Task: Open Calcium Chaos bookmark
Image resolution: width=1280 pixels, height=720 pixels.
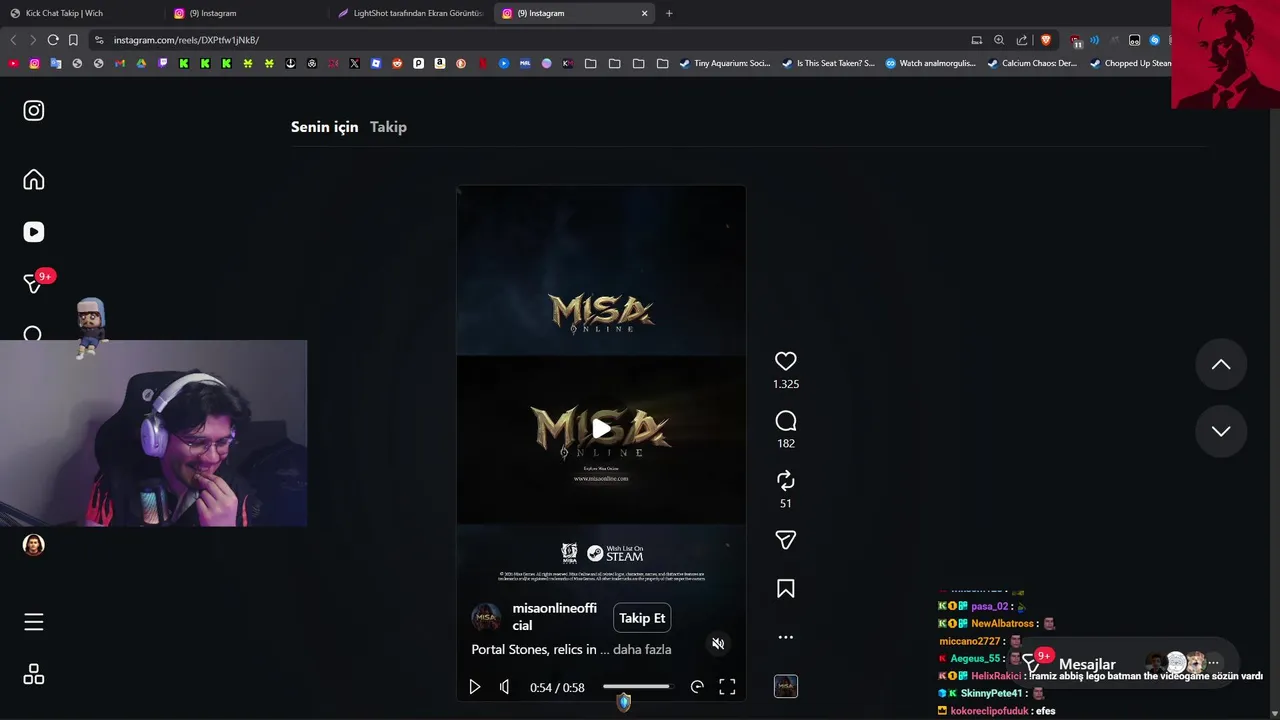Action: tap(1032, 63)
